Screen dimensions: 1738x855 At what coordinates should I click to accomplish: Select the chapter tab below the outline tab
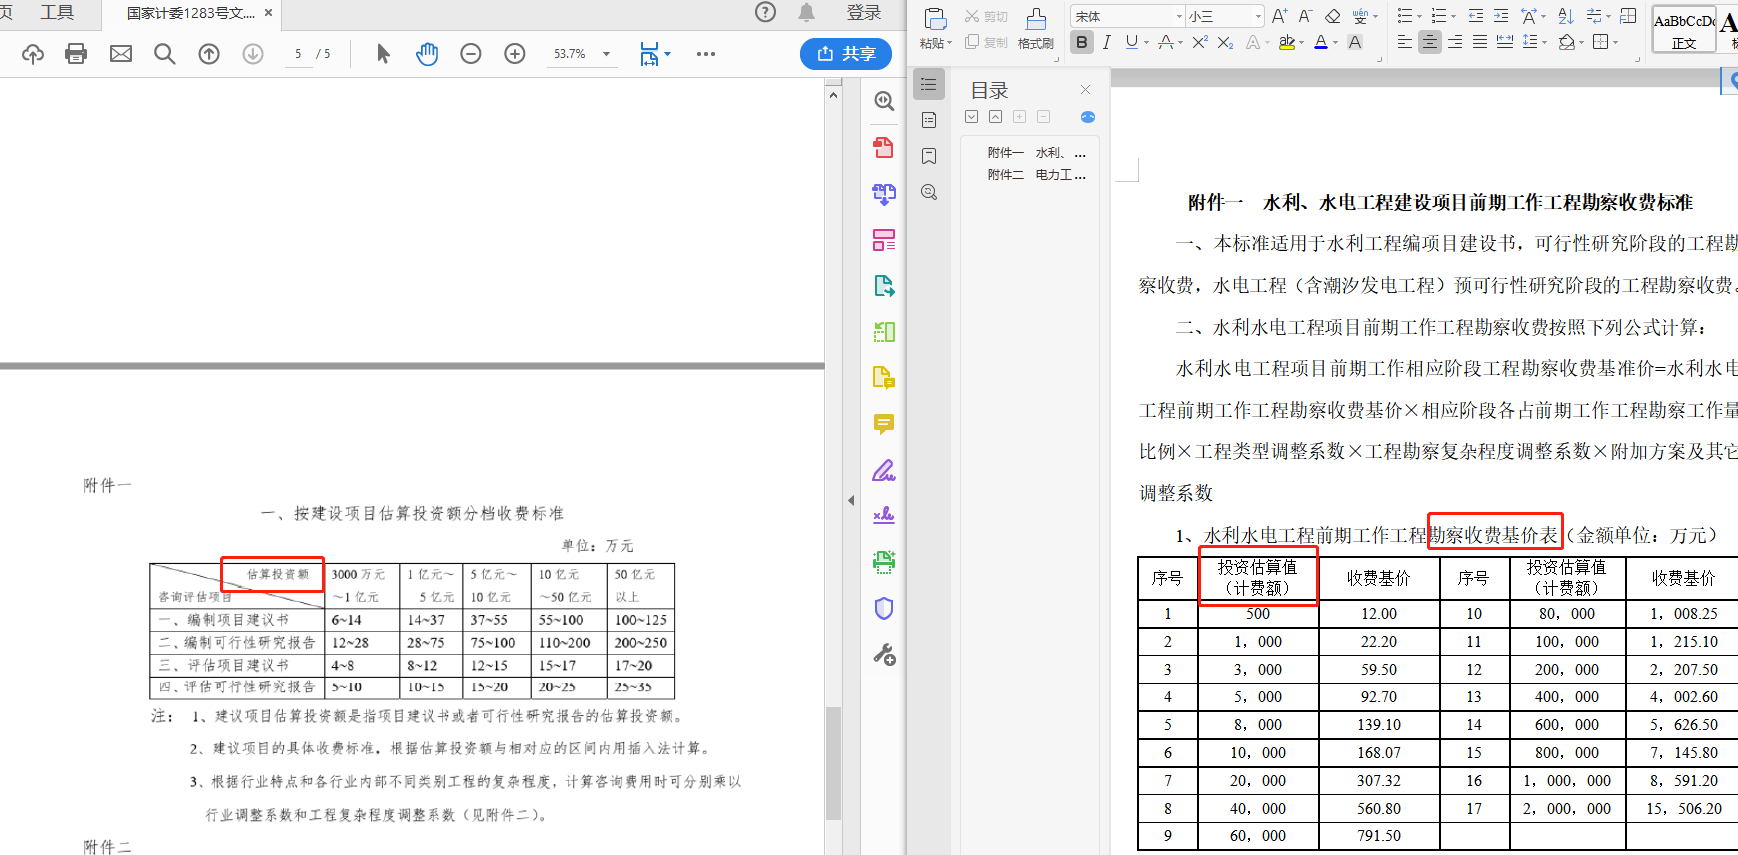point(929,120)
